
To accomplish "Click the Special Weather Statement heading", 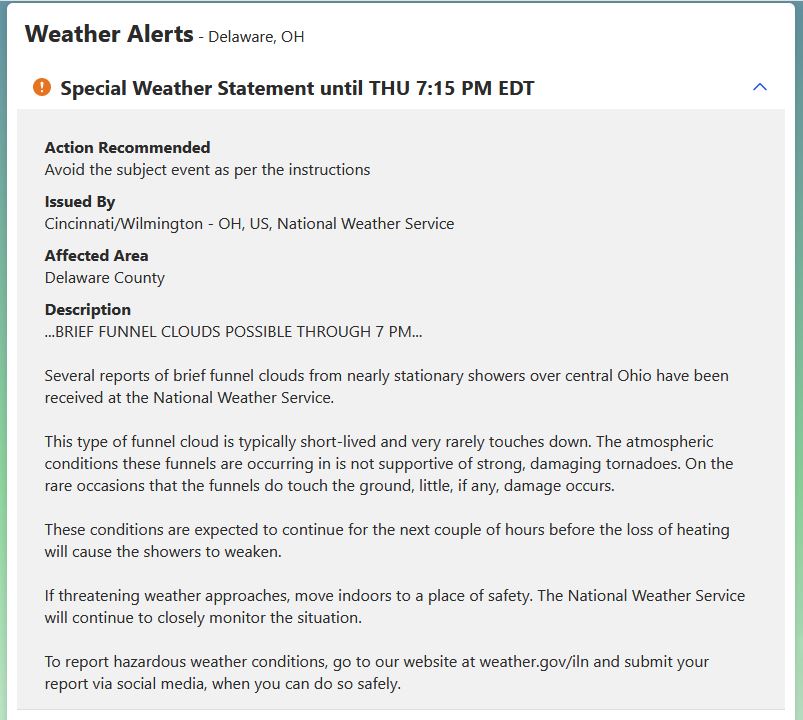I will pyautogui.click(x=297, y=88).
